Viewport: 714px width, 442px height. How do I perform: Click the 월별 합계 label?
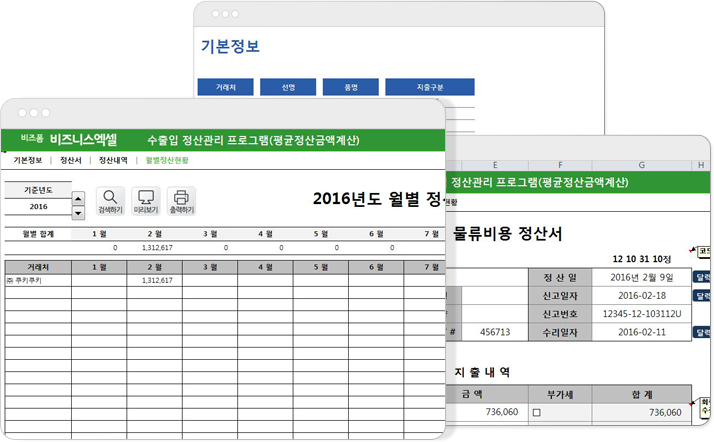coord(38,234)
